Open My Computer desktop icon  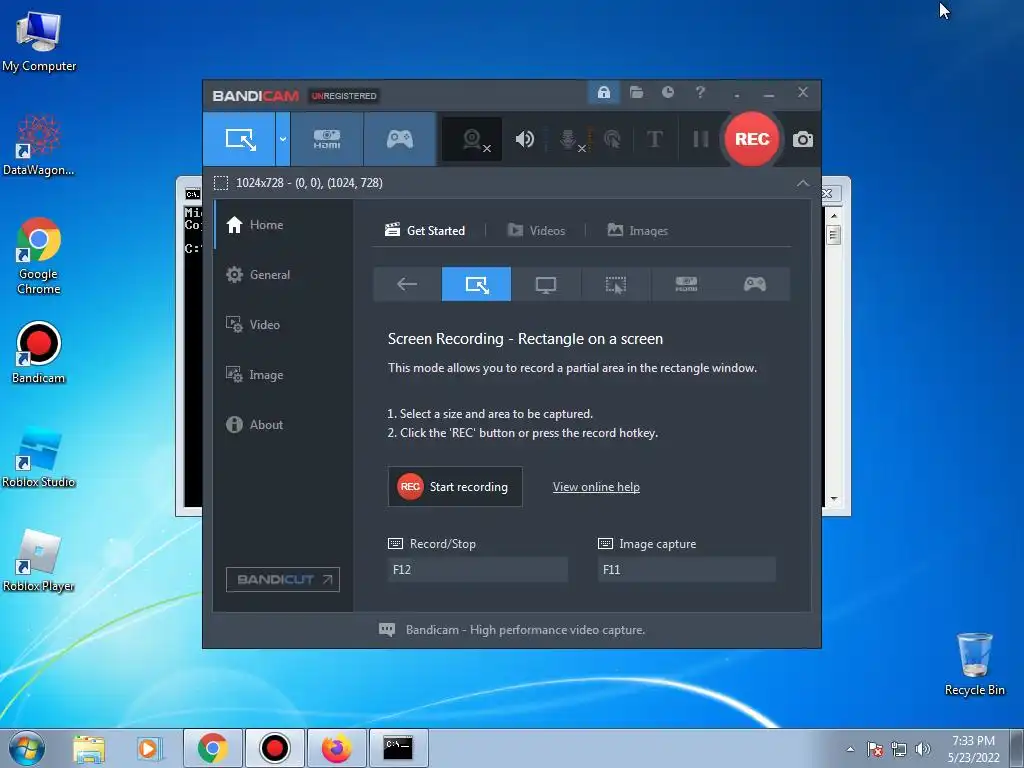point(39,42)
